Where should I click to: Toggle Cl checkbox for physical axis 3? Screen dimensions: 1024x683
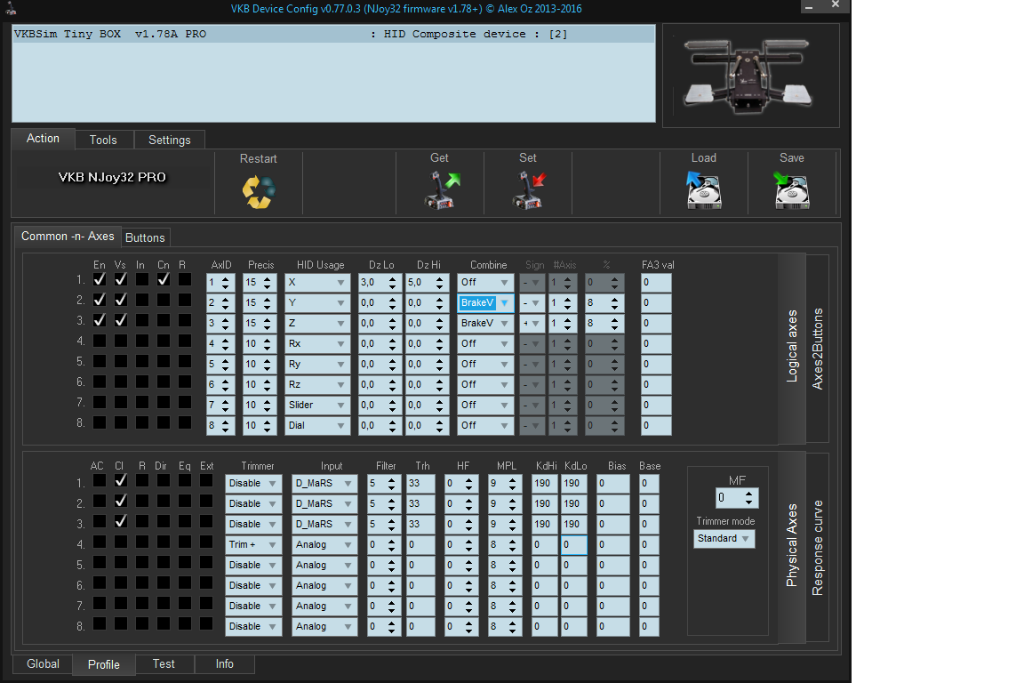click(121, 521)
